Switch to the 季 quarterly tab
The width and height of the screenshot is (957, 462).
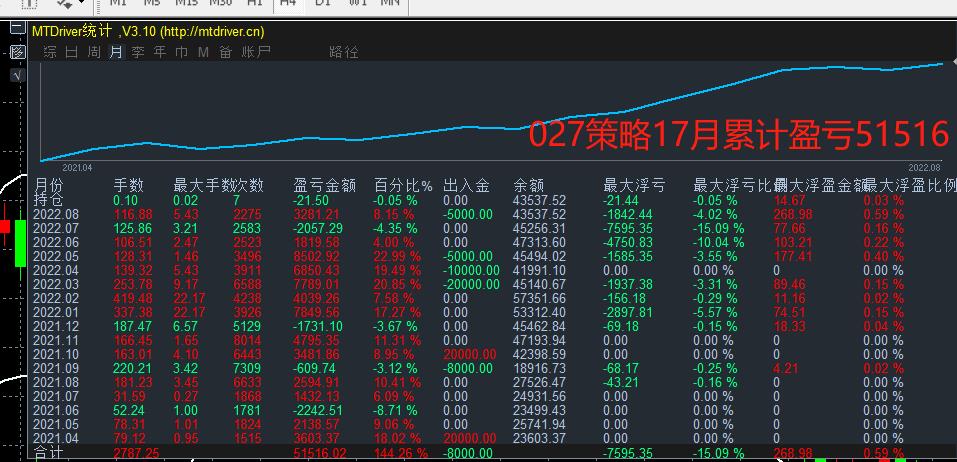click(x=138, y=52)
